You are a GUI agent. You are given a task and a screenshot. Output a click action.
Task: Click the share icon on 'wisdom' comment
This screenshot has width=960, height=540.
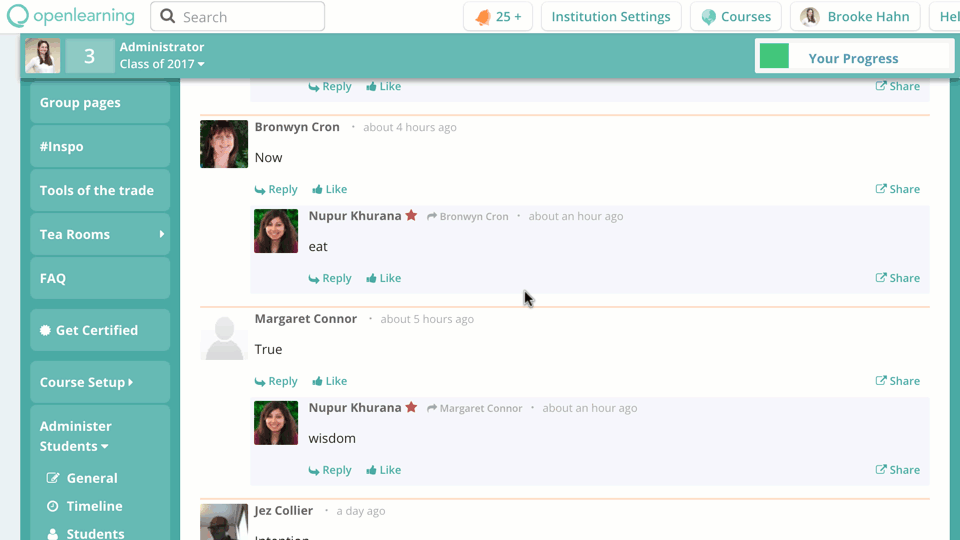pyautogui.click(x=880, y=469)
